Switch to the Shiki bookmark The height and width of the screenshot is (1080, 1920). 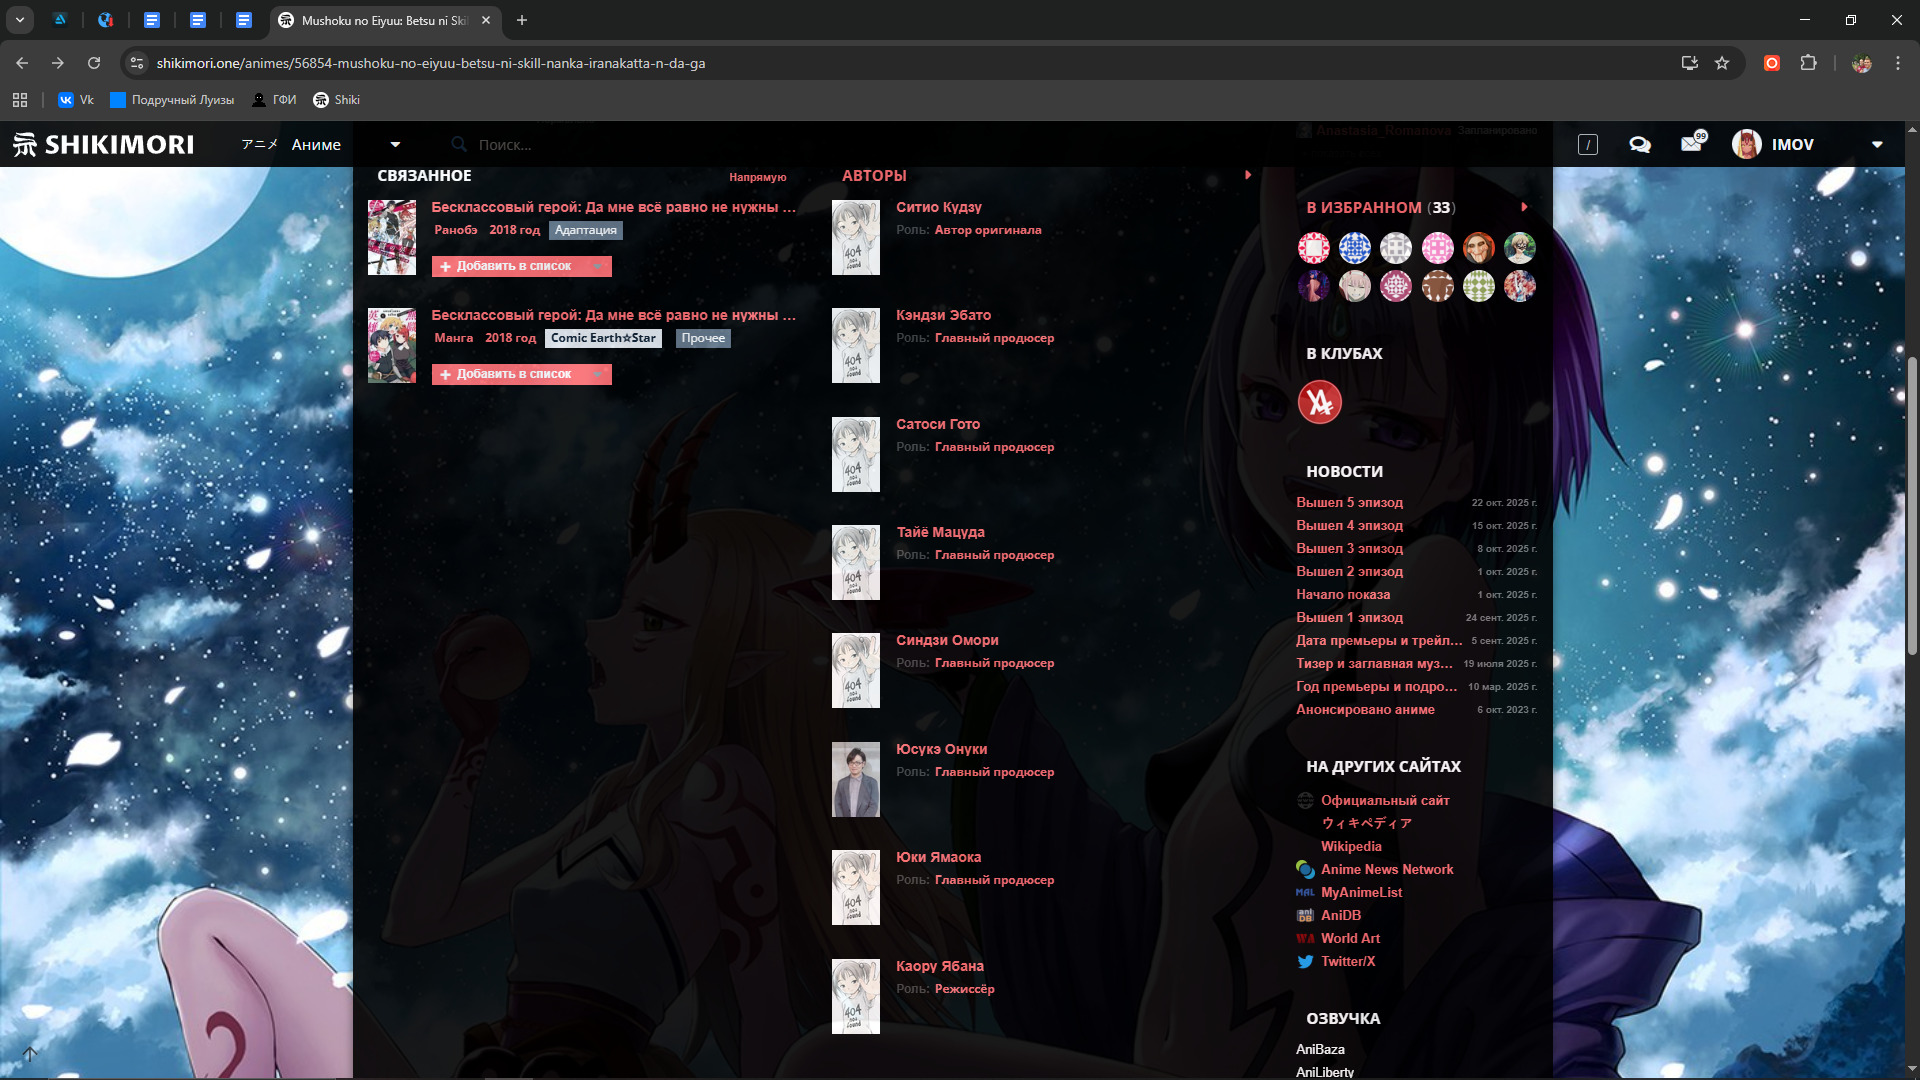[337, 100]
